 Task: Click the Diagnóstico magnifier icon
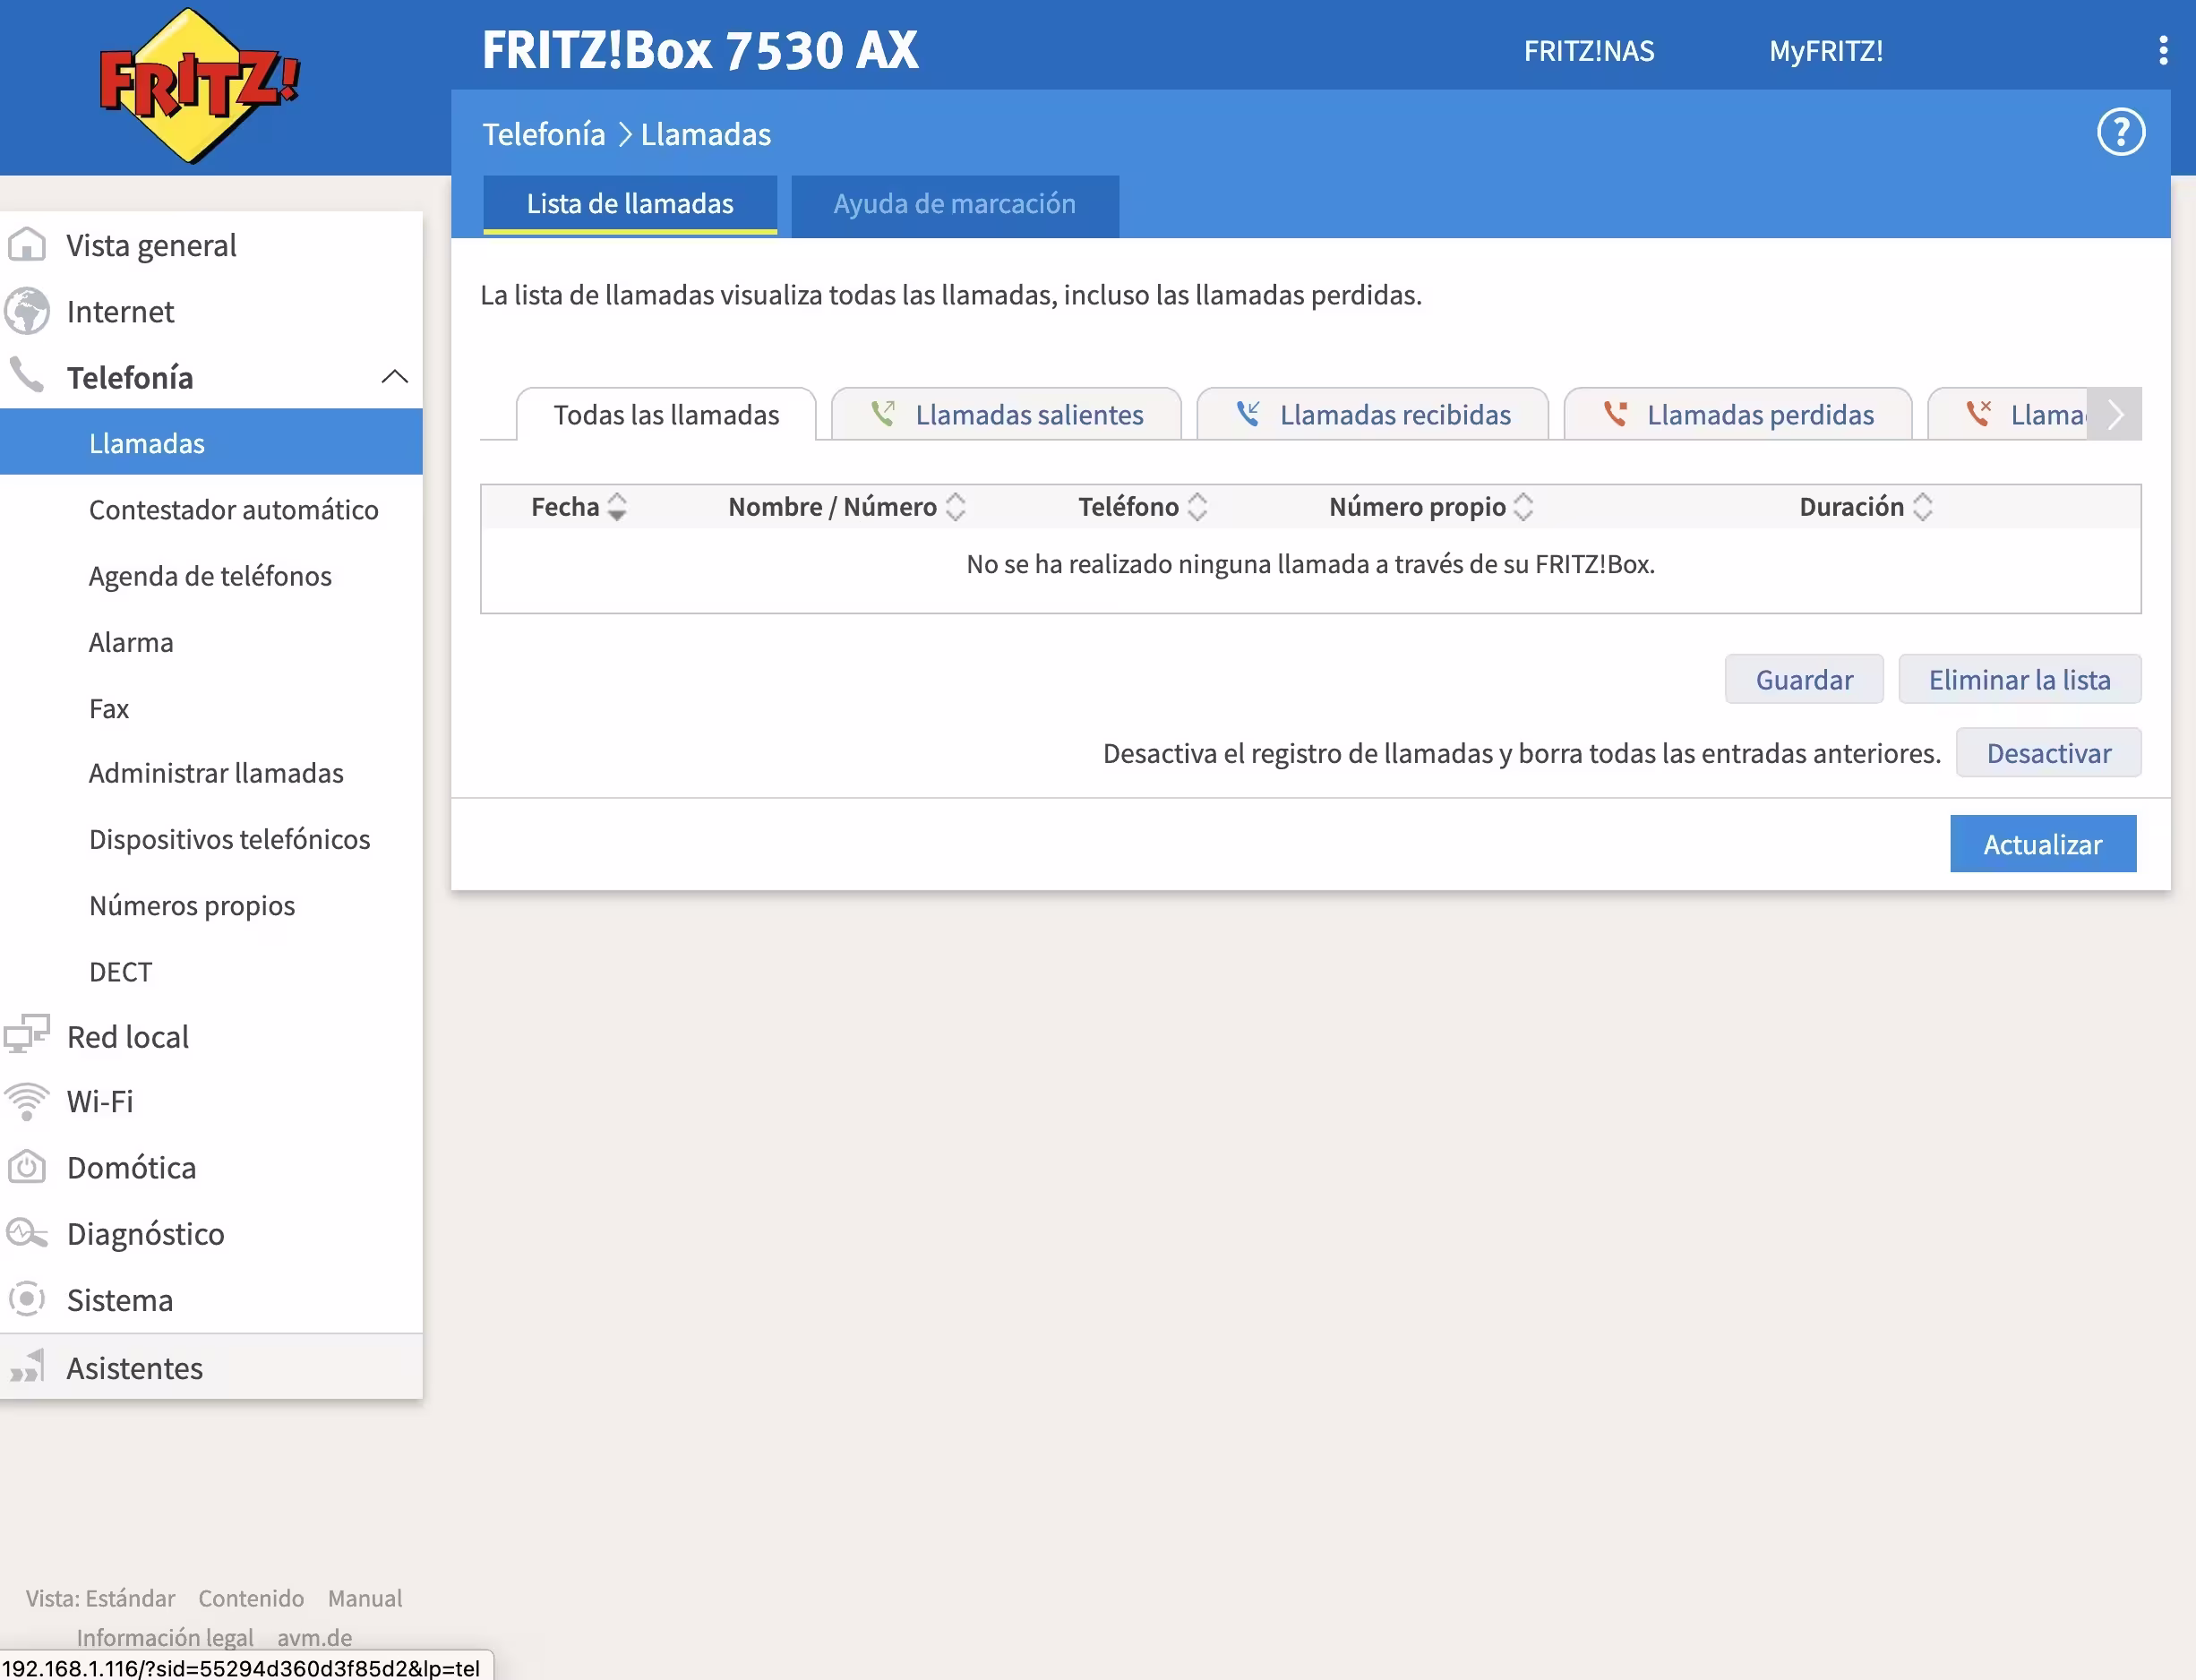coord(27,1233)
